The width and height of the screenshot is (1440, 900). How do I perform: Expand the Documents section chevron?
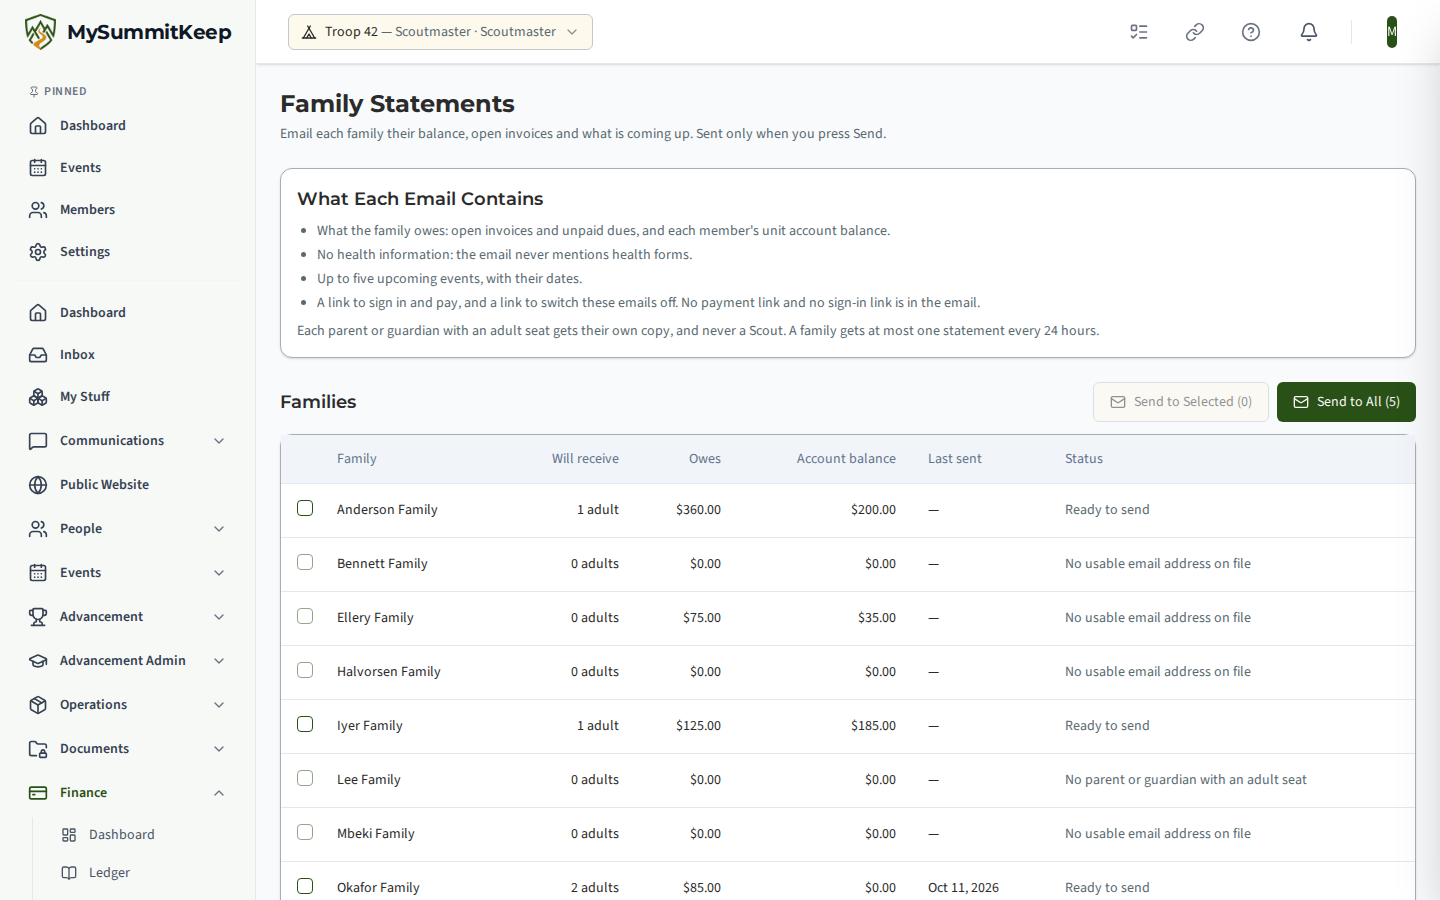[219, 749]
